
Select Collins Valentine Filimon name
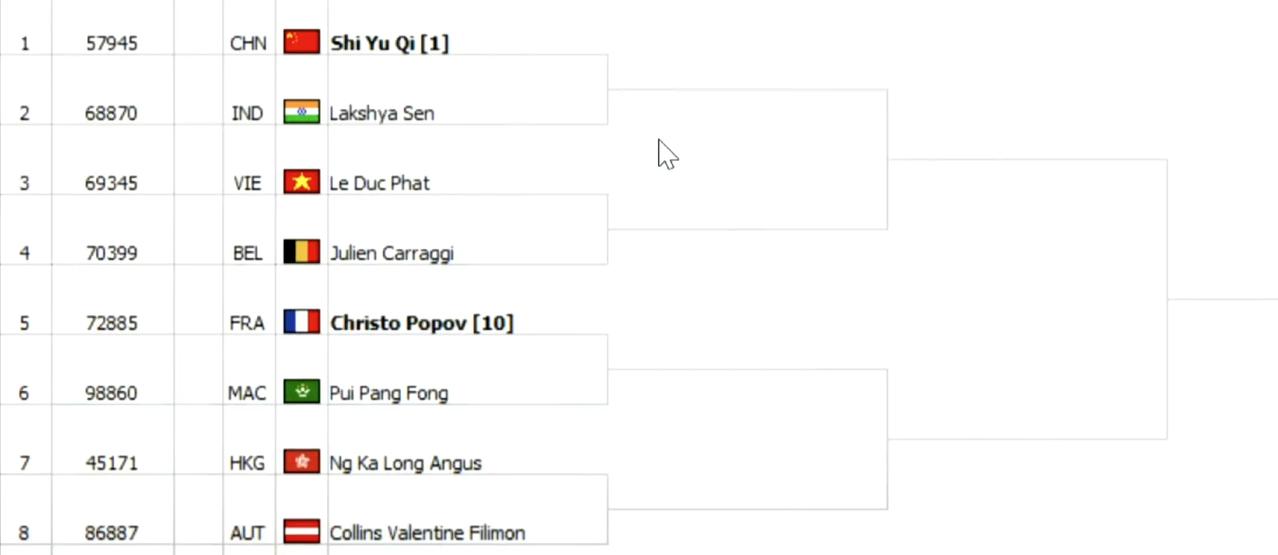click(x=427, y=533)
